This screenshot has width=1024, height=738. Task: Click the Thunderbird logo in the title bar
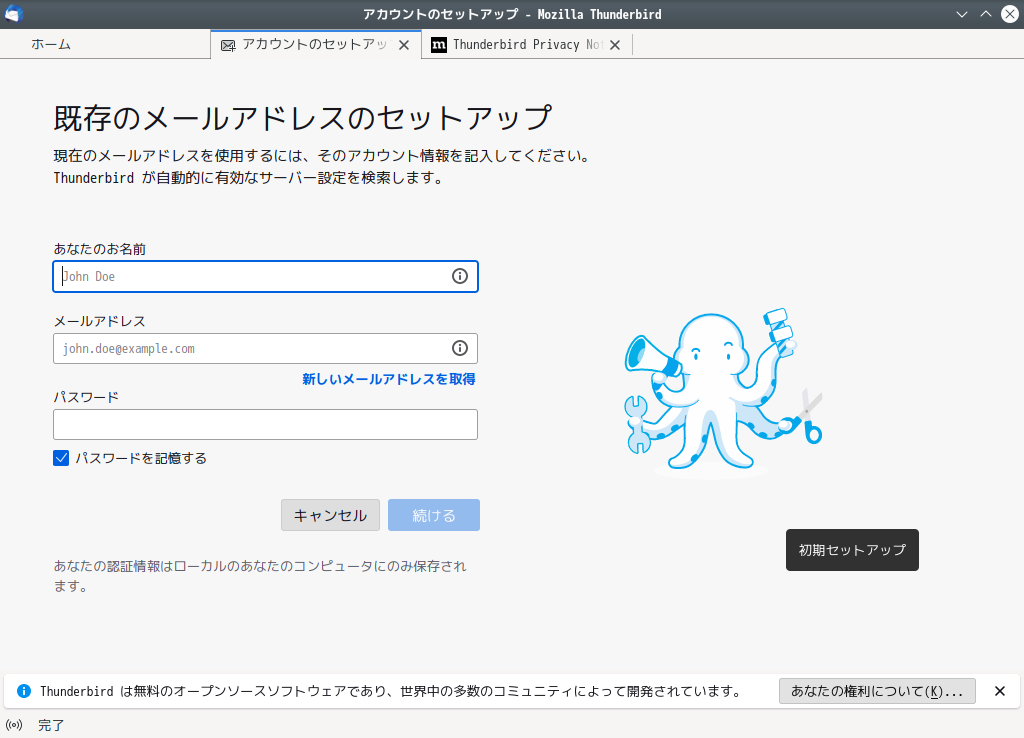click(14, 14)
